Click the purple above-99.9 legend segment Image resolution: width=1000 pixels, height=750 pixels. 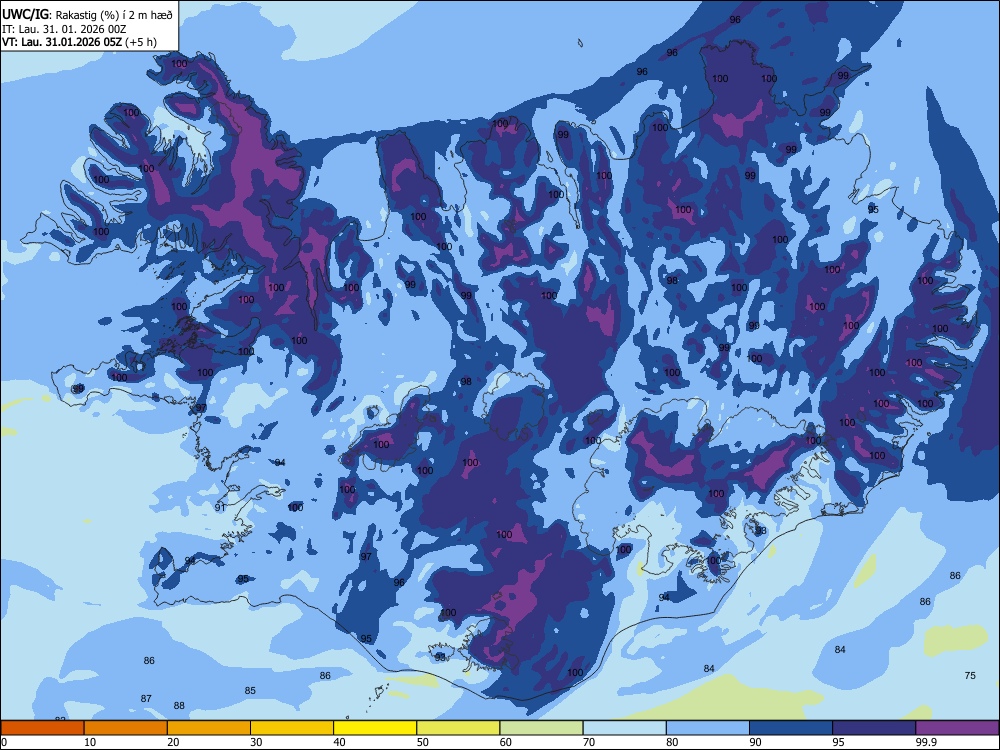pos(957,728)
